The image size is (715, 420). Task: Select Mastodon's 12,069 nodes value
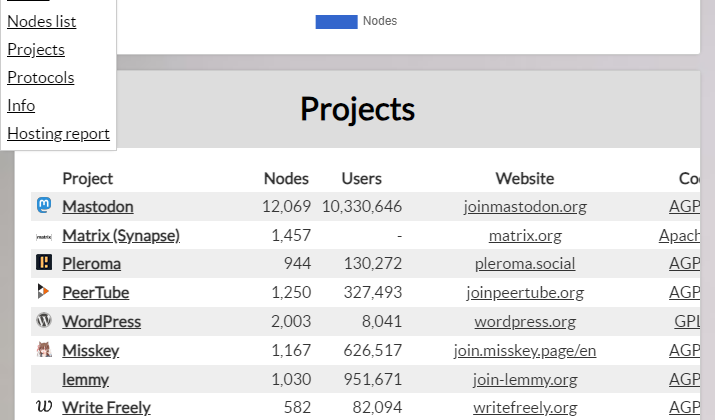coord(286,207)
